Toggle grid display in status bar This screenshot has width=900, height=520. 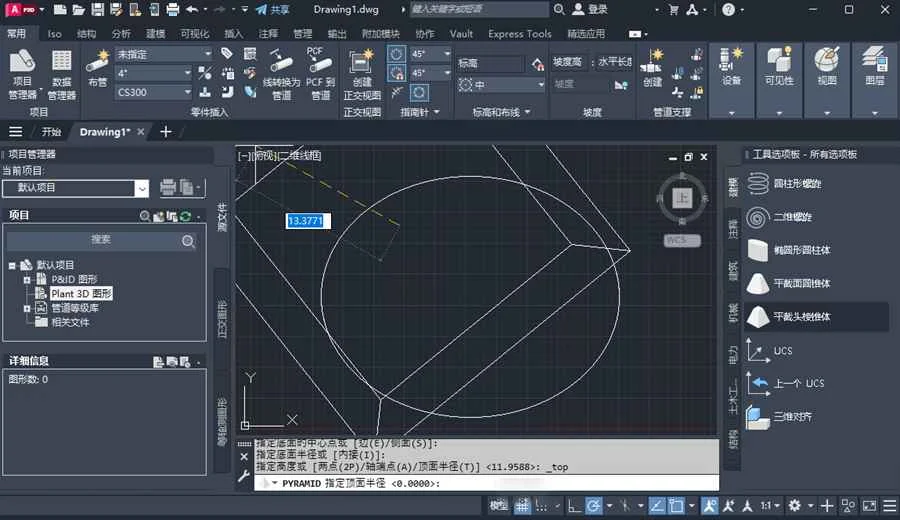pos(522,506)
